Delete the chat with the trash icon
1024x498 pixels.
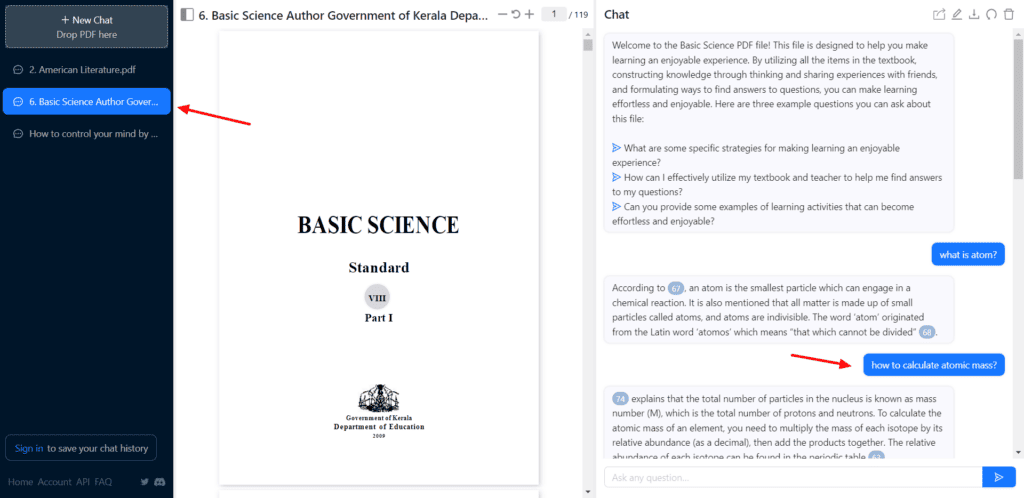point(1008,15)
